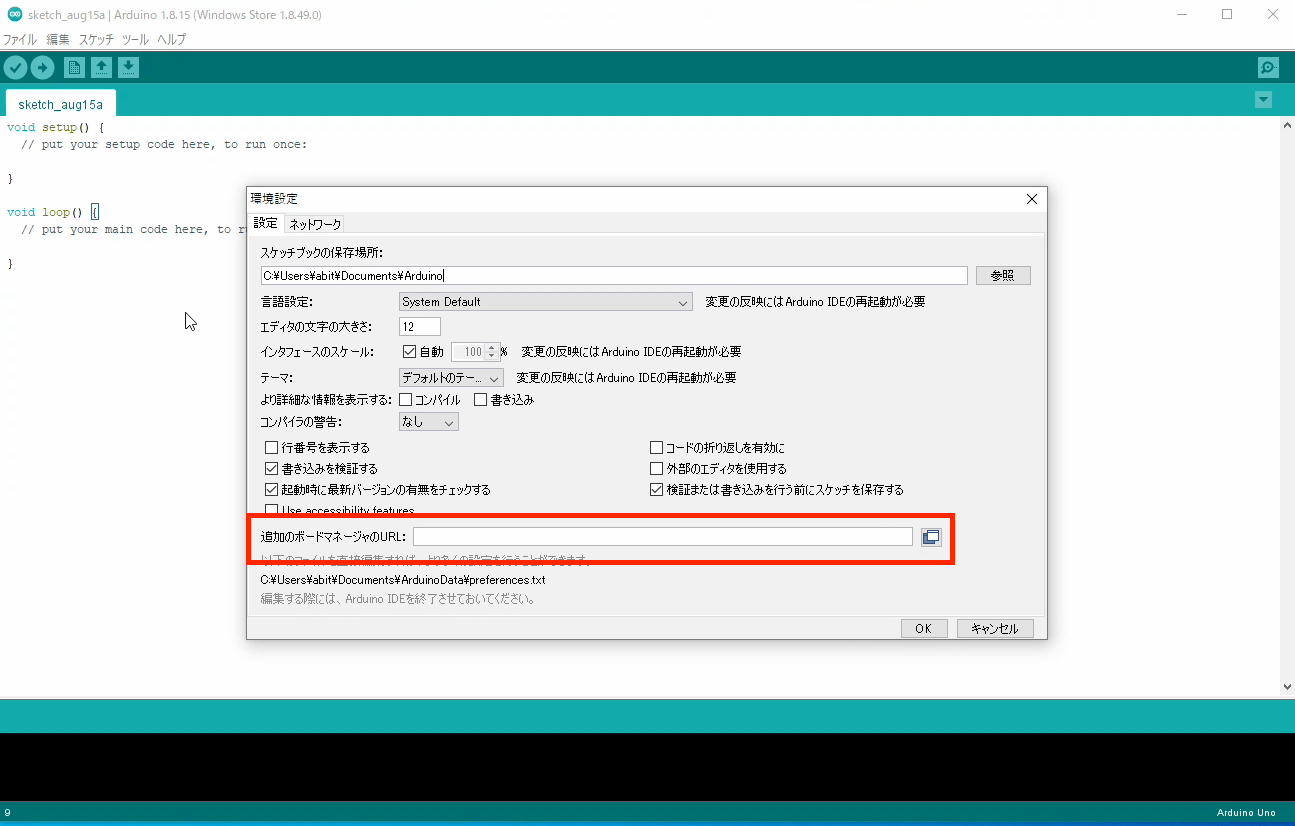Enable Use accessibility features checkbox
The height and width of the screenshot is (826, 1295).
tap(271, 510)
